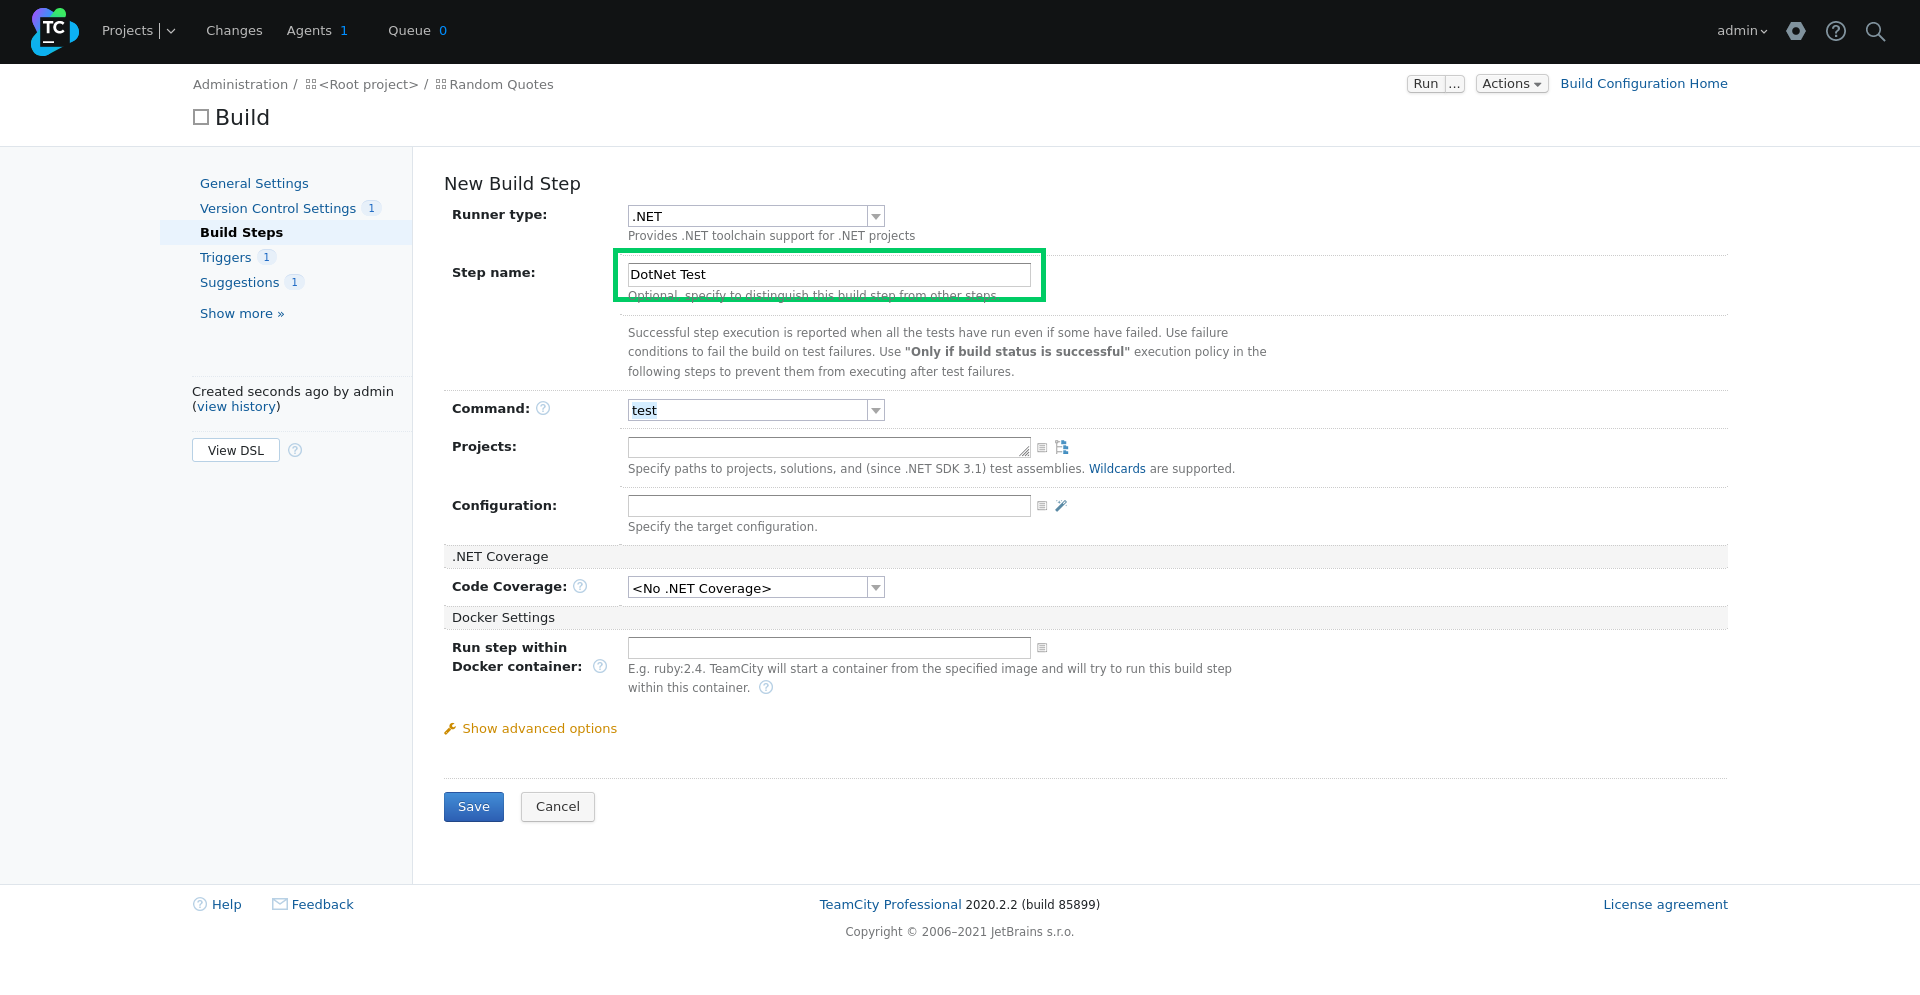The height and width of the screenshot is (995, 1920).
Task: Click the Projects textarea resize handle
Action: pos(1024,452)
